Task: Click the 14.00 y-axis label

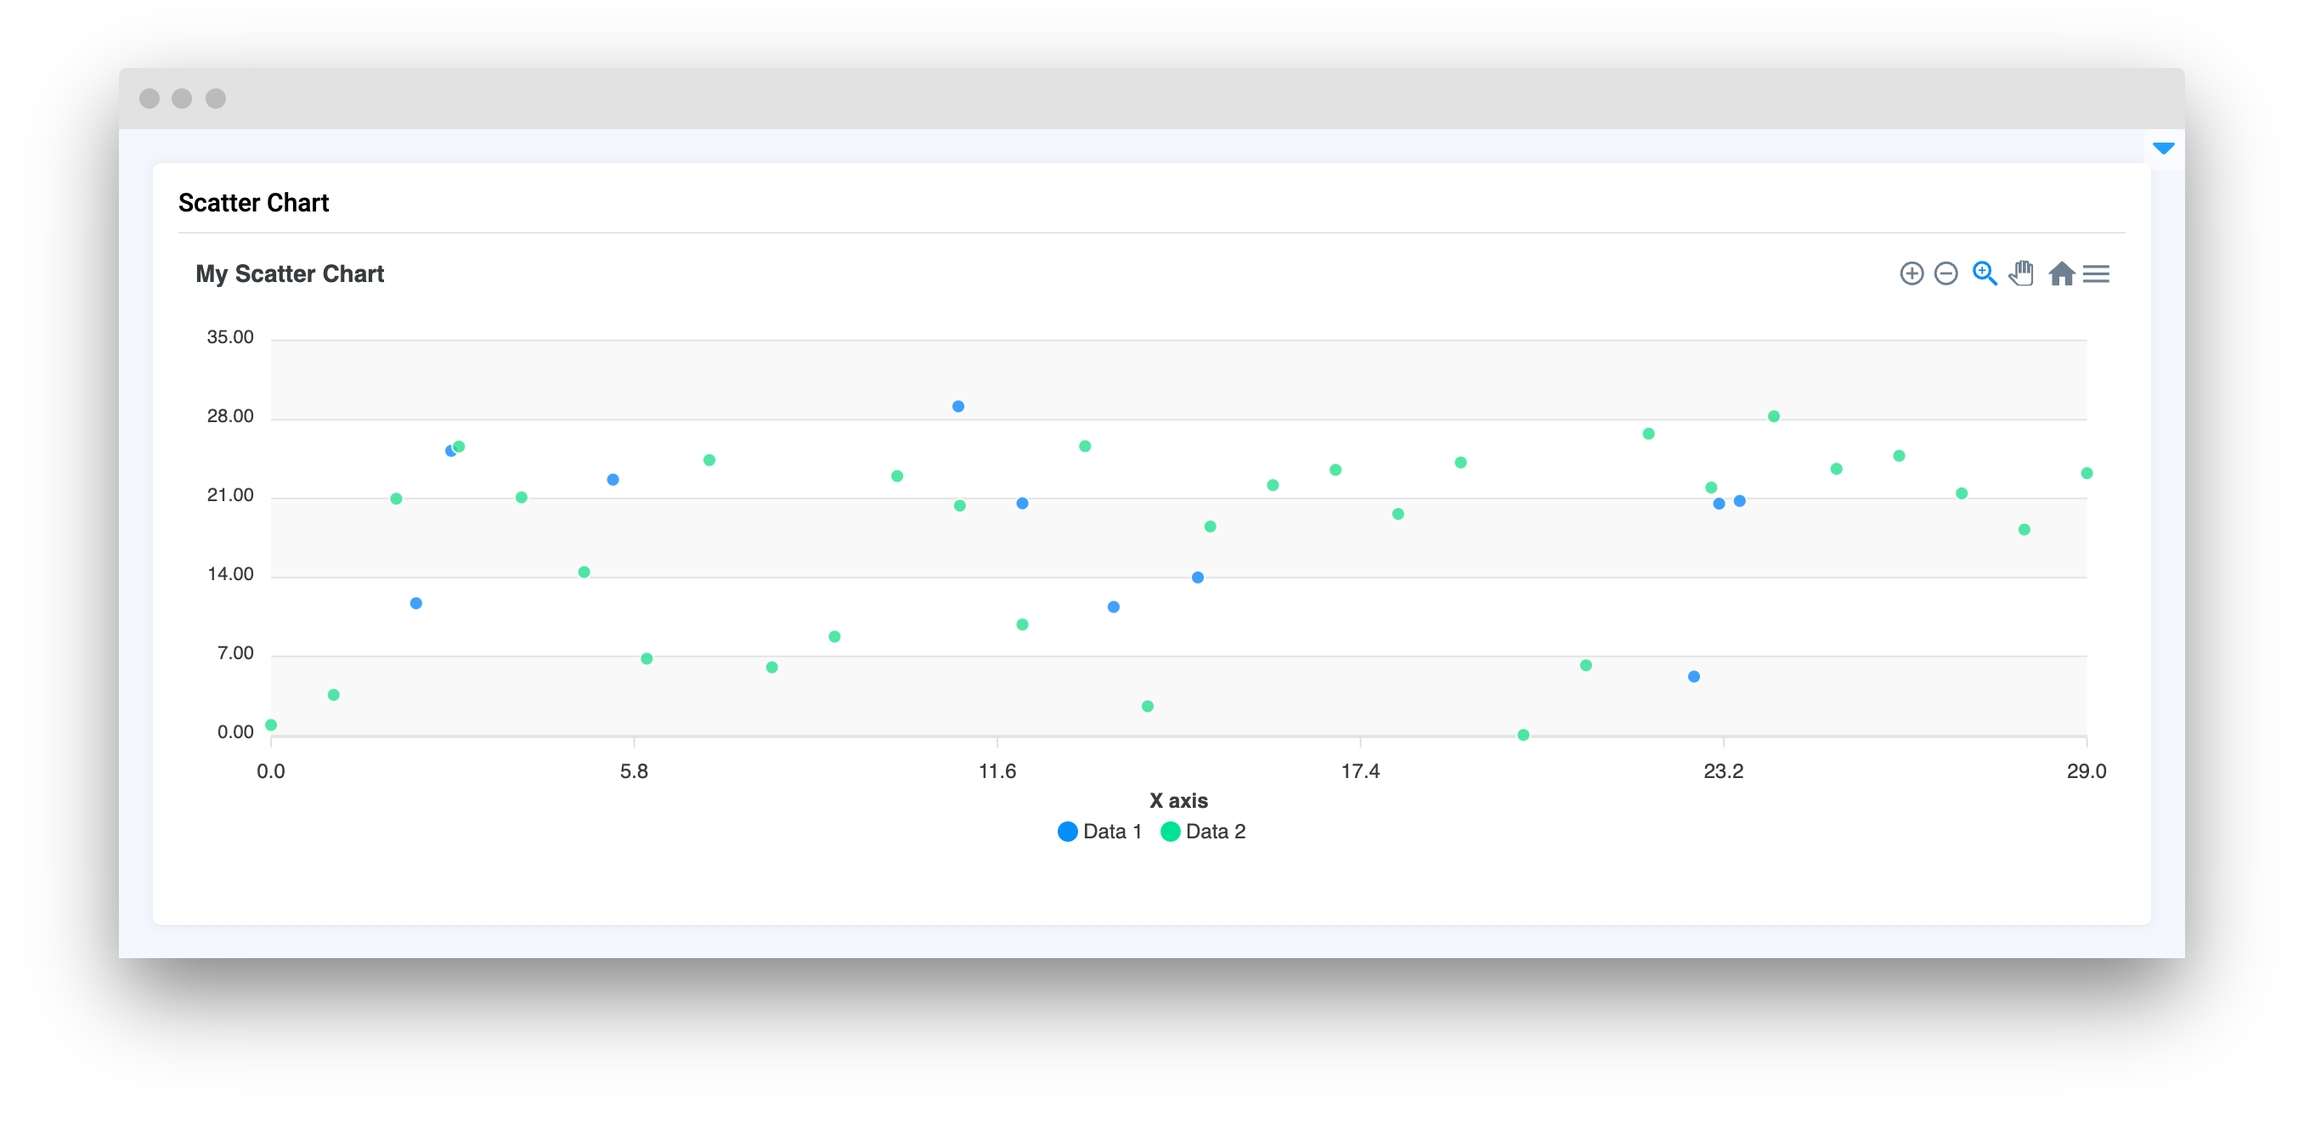Action: (230, 574)
